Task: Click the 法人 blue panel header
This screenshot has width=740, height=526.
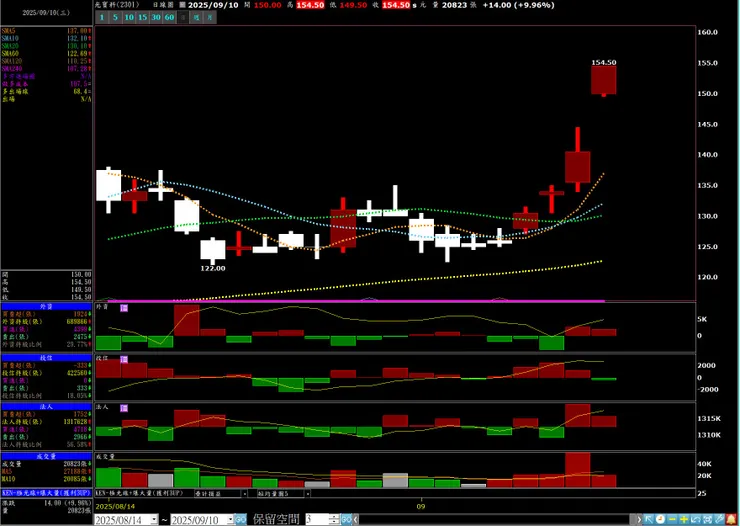Action: click(46, 407)
